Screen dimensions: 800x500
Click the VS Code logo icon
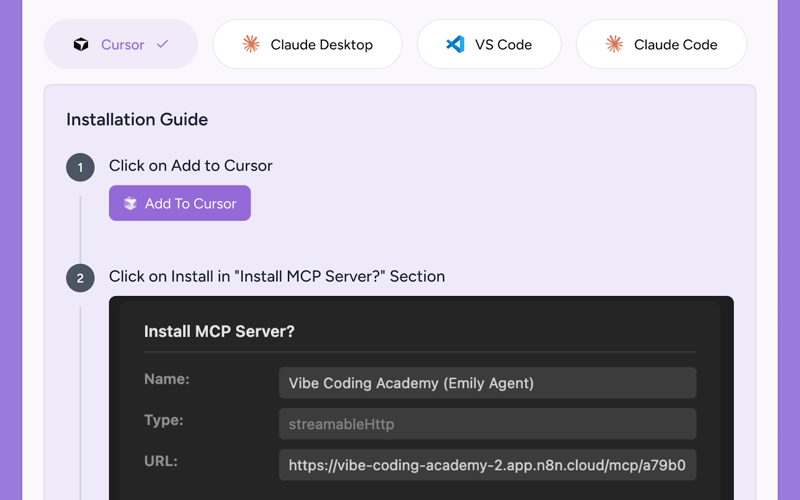[455, 44]
